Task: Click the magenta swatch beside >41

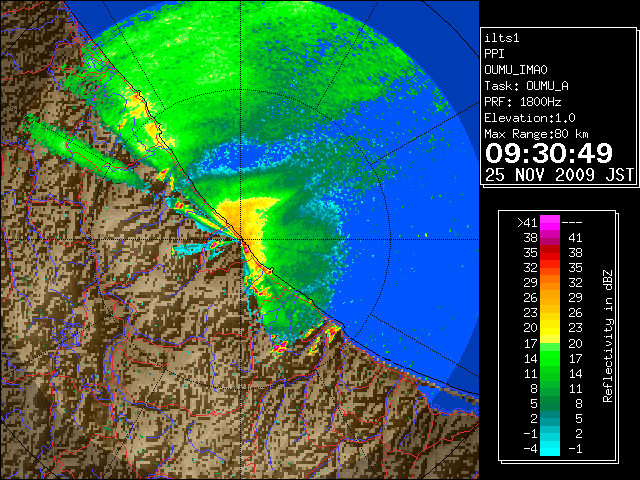Action: [550, 223]
